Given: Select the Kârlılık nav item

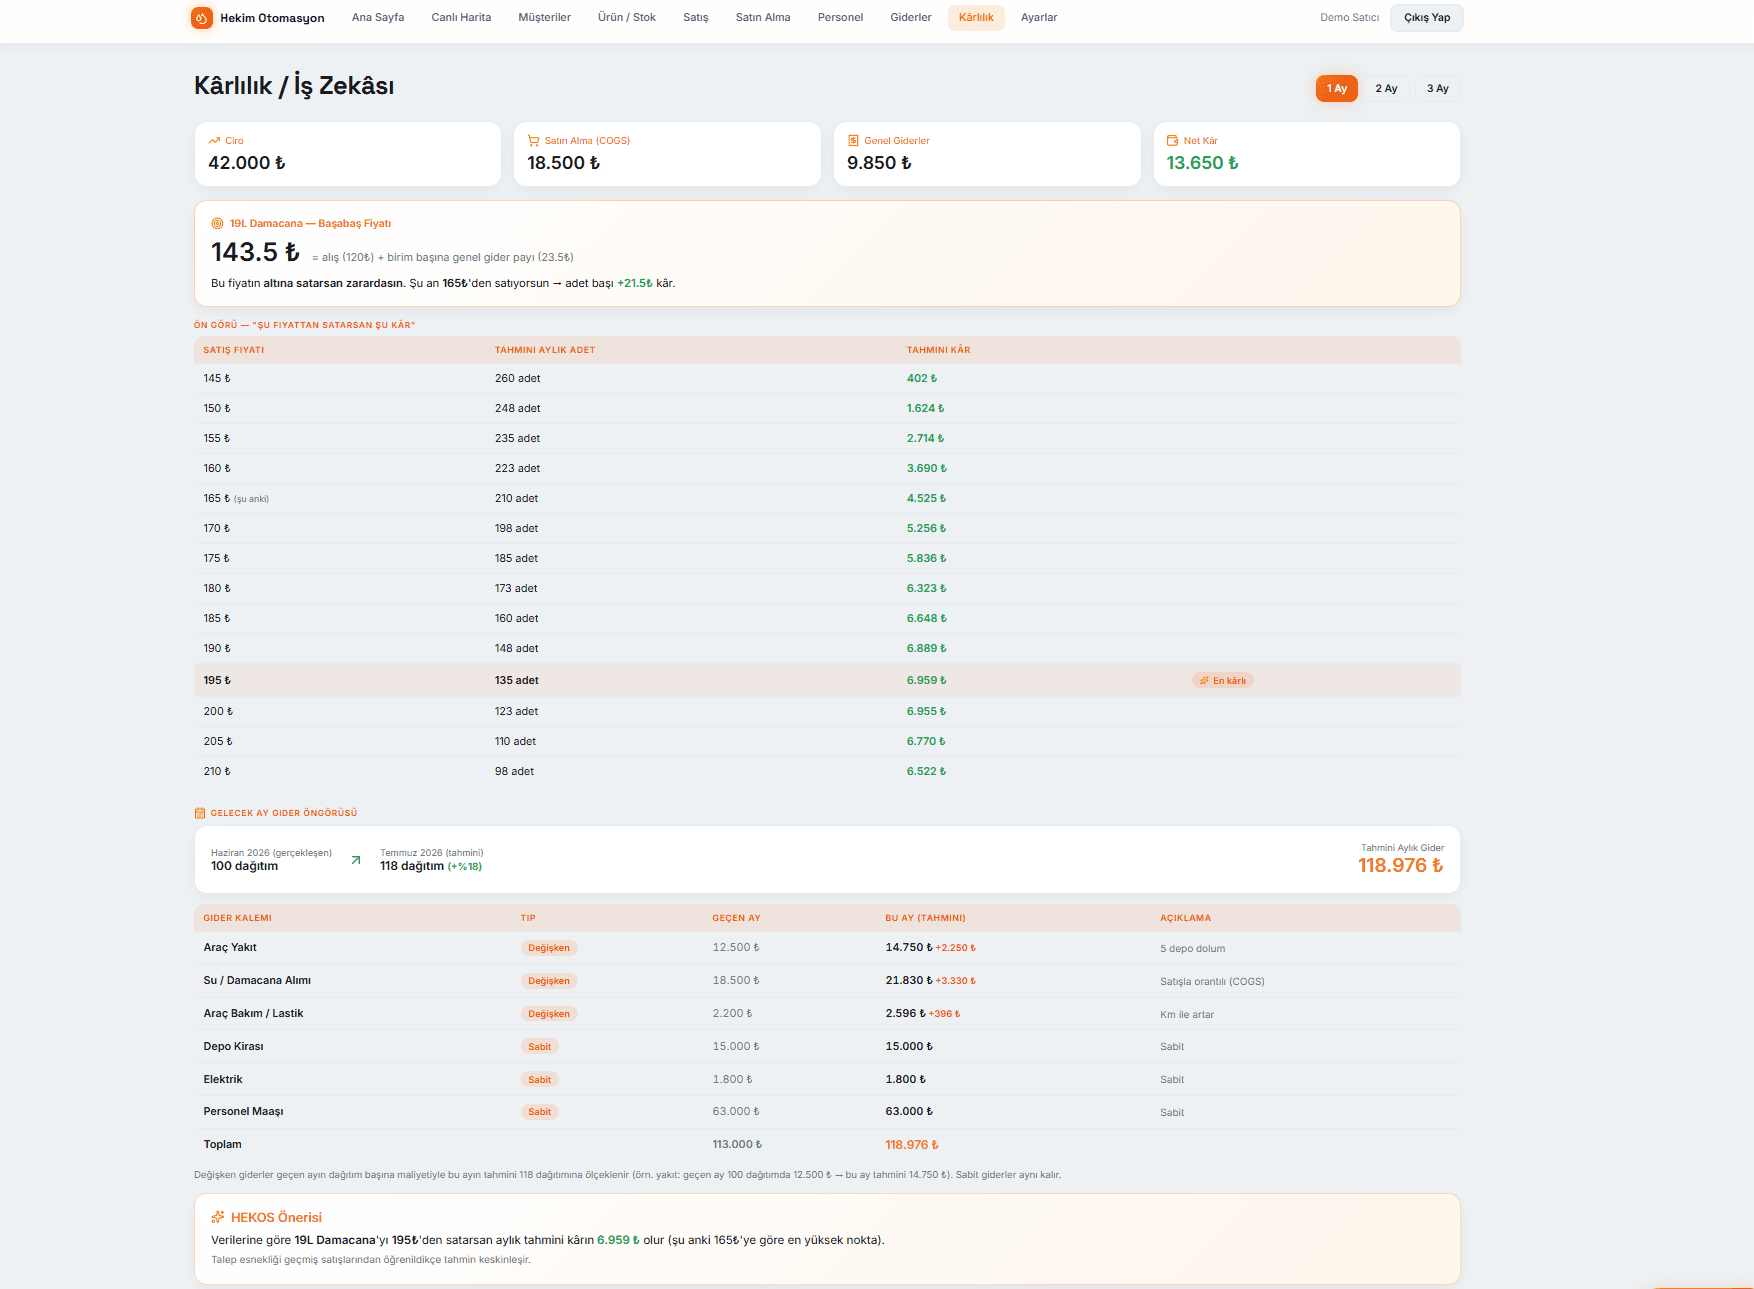Looking at the screenshot, I should tap(976, 18).
